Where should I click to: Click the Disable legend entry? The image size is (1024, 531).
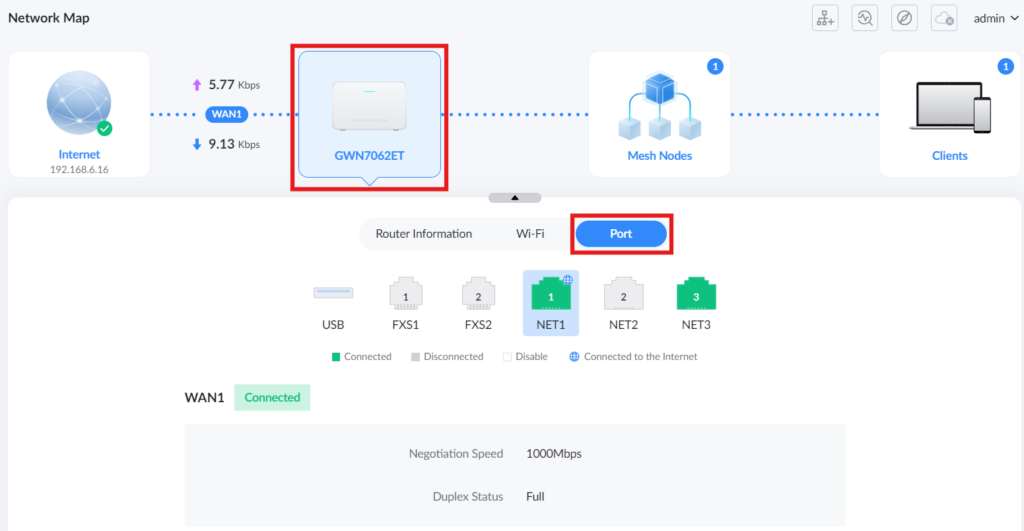coord(526,357)
